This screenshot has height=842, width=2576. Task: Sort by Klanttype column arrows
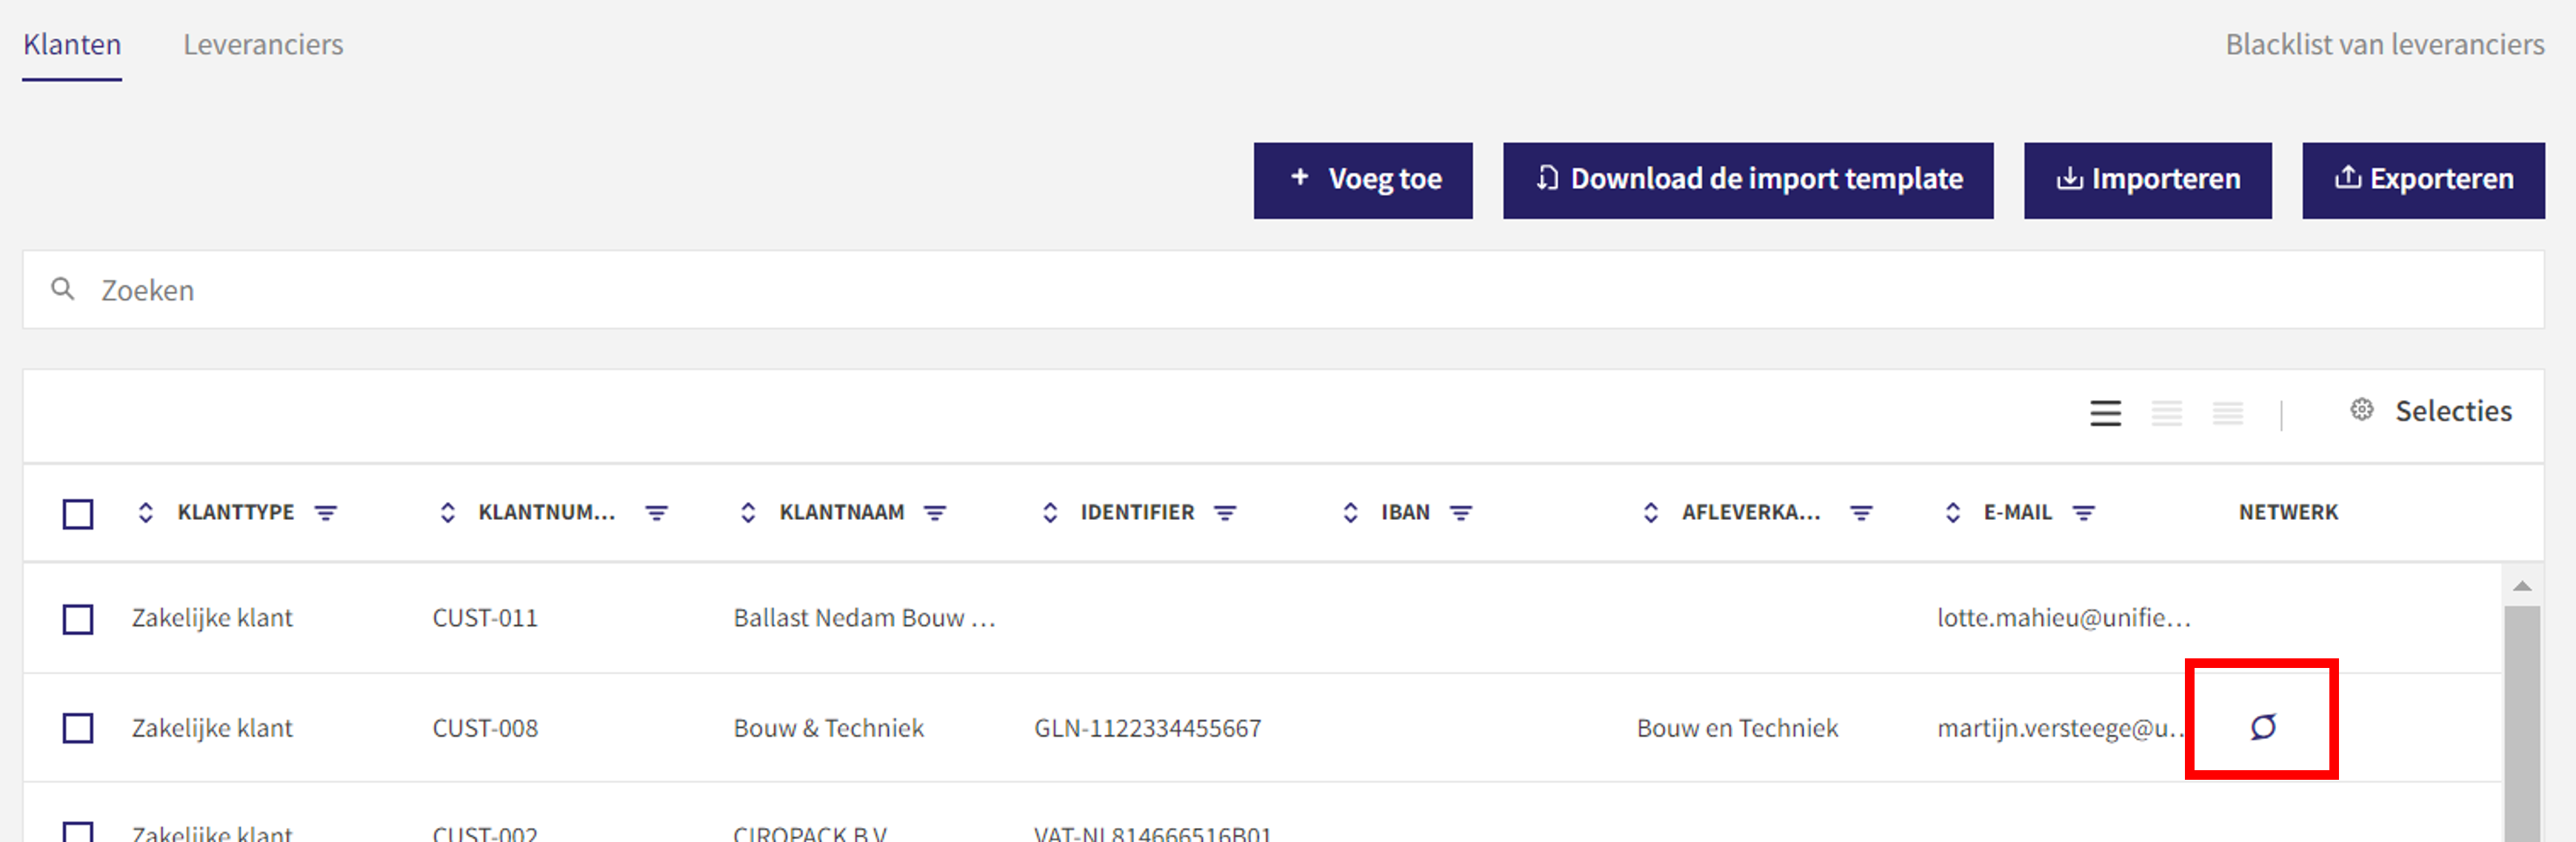click(x=146, y=513)
